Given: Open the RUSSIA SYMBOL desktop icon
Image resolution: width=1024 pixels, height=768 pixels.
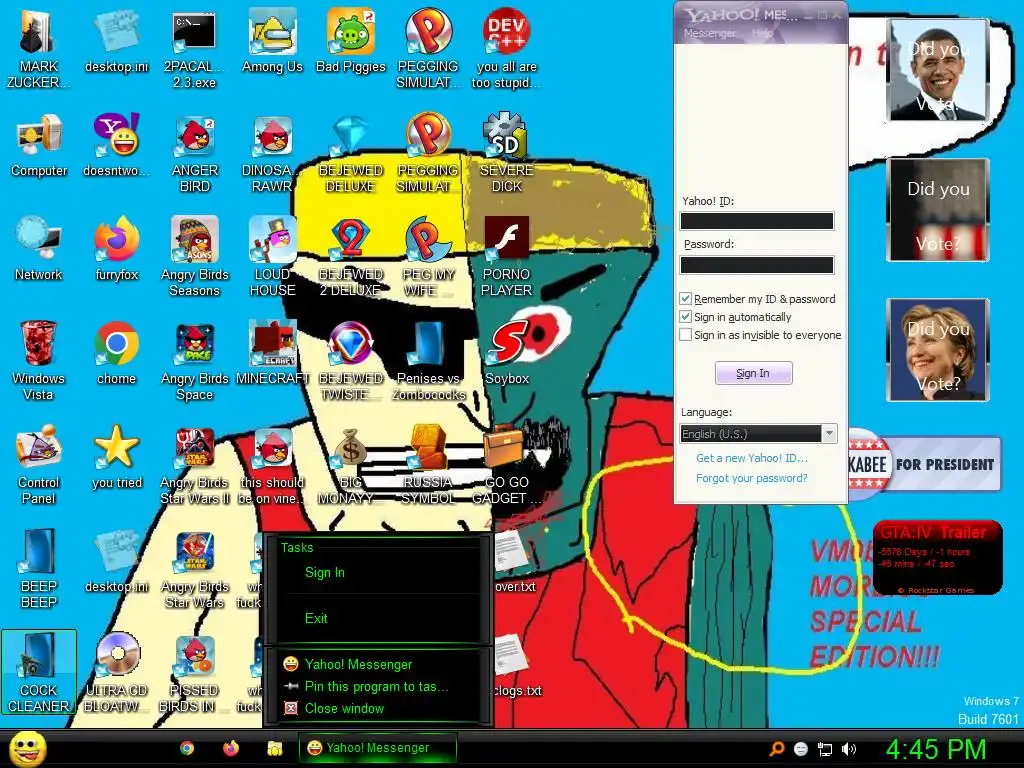Looking at the screenshot, I should click(x=428, y=464).
